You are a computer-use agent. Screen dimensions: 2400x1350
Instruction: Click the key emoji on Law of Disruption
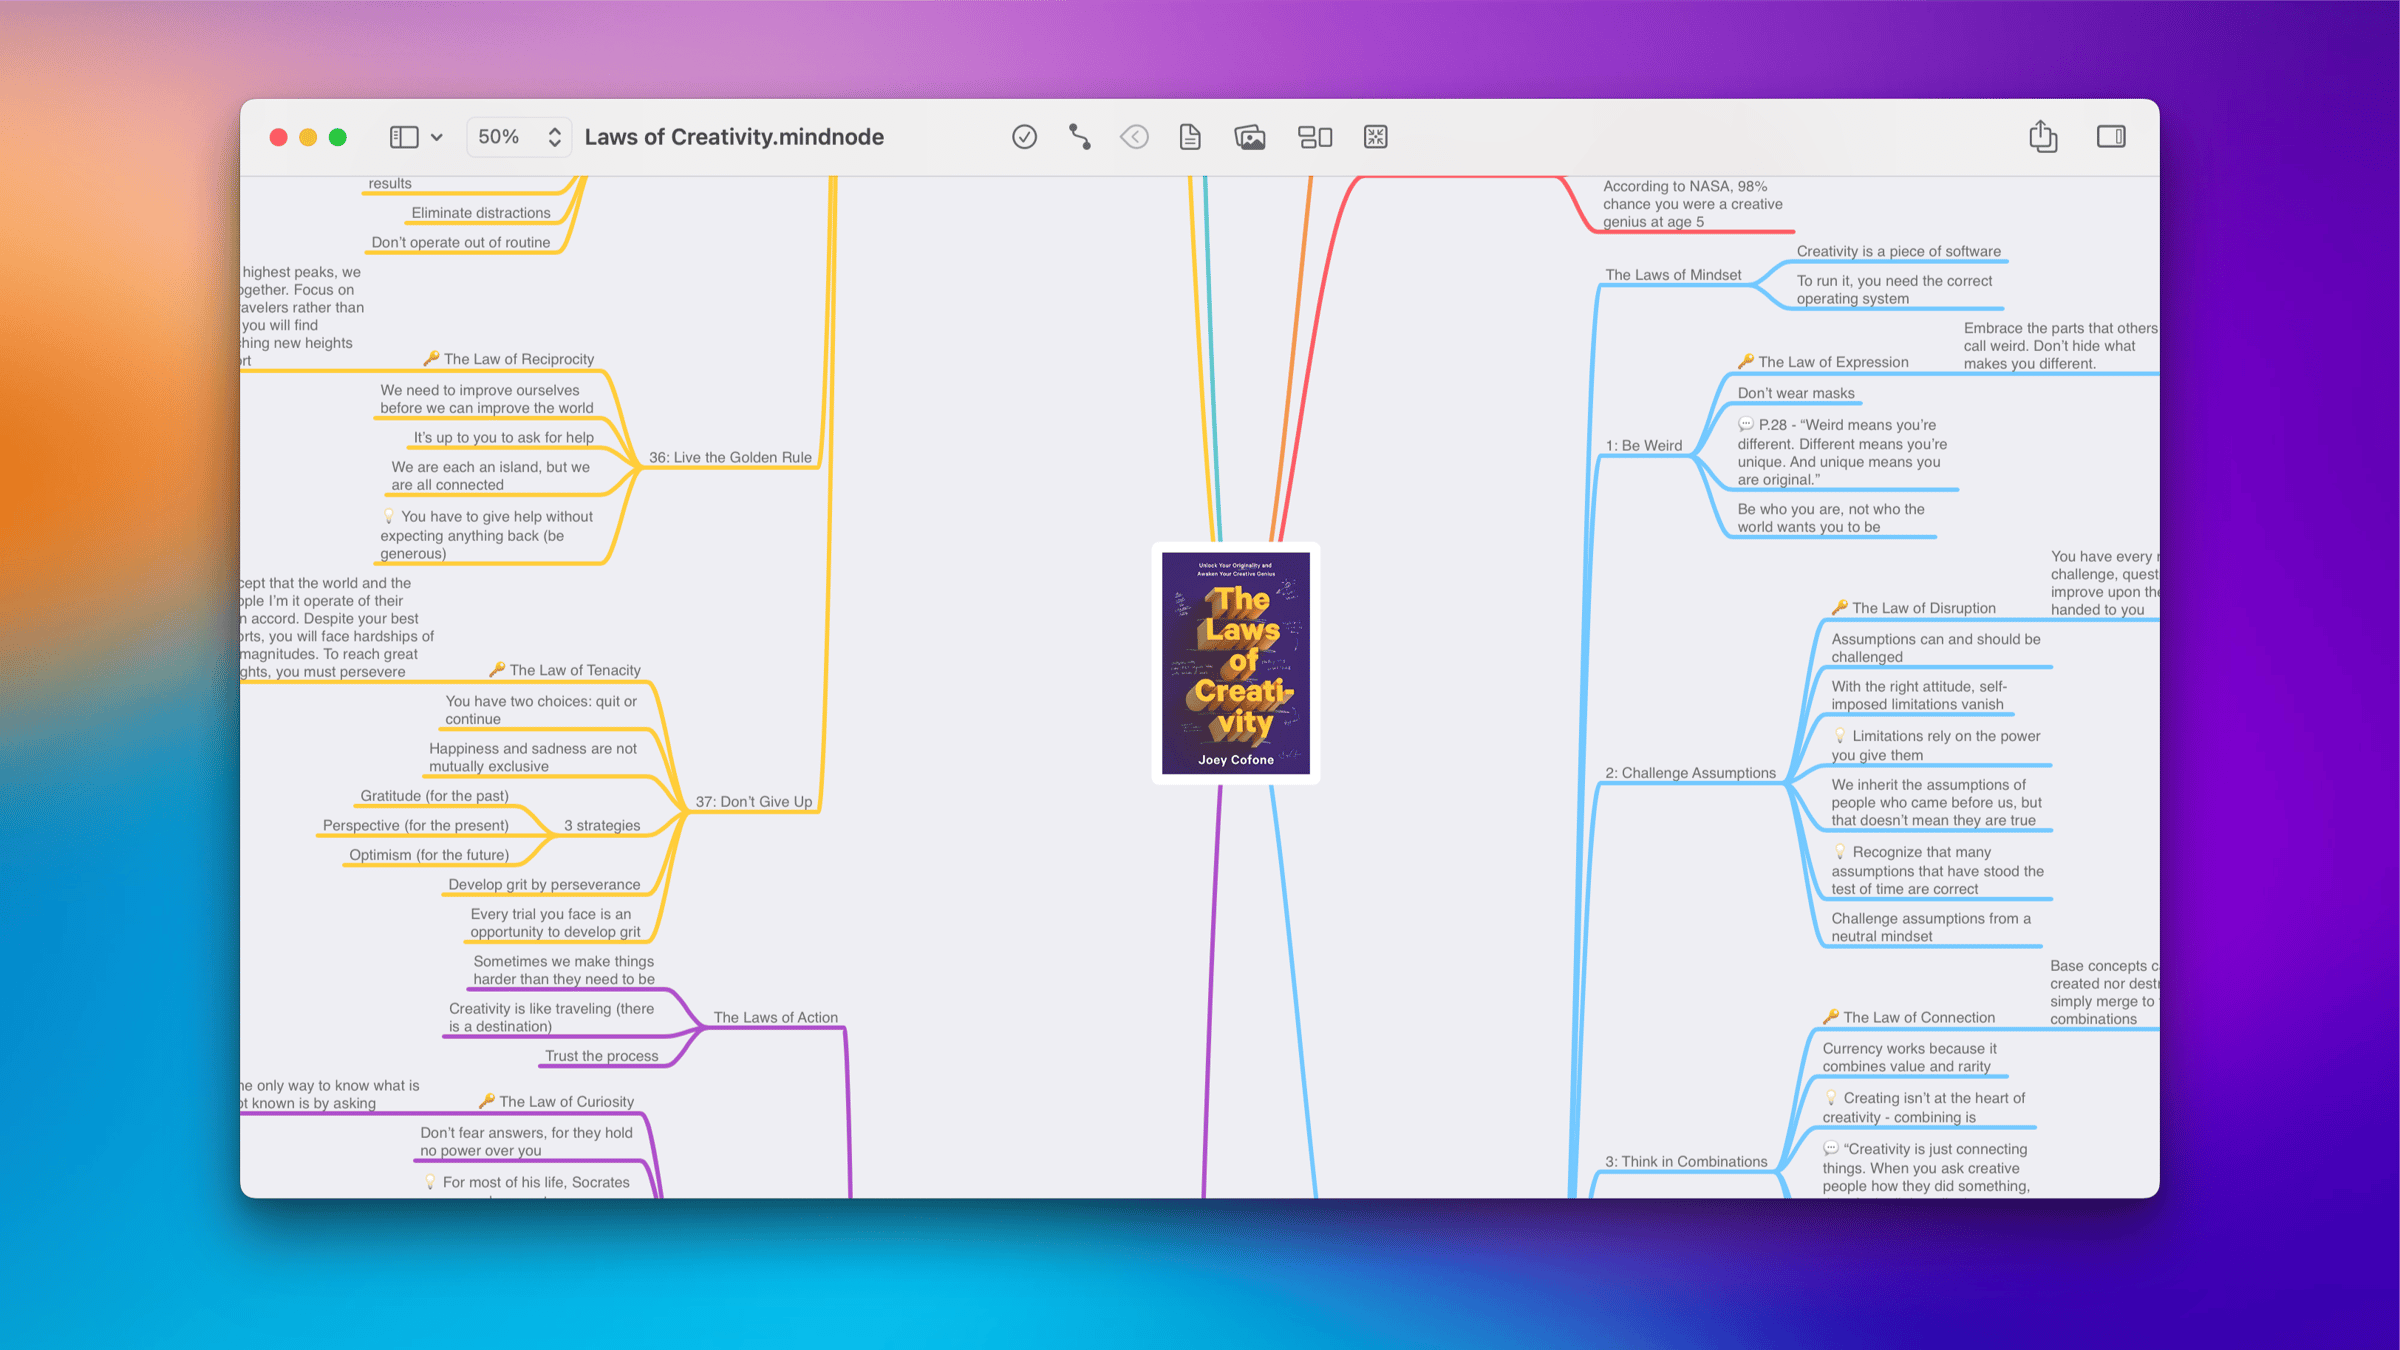pyautogui.click(x=1839, y=607)
